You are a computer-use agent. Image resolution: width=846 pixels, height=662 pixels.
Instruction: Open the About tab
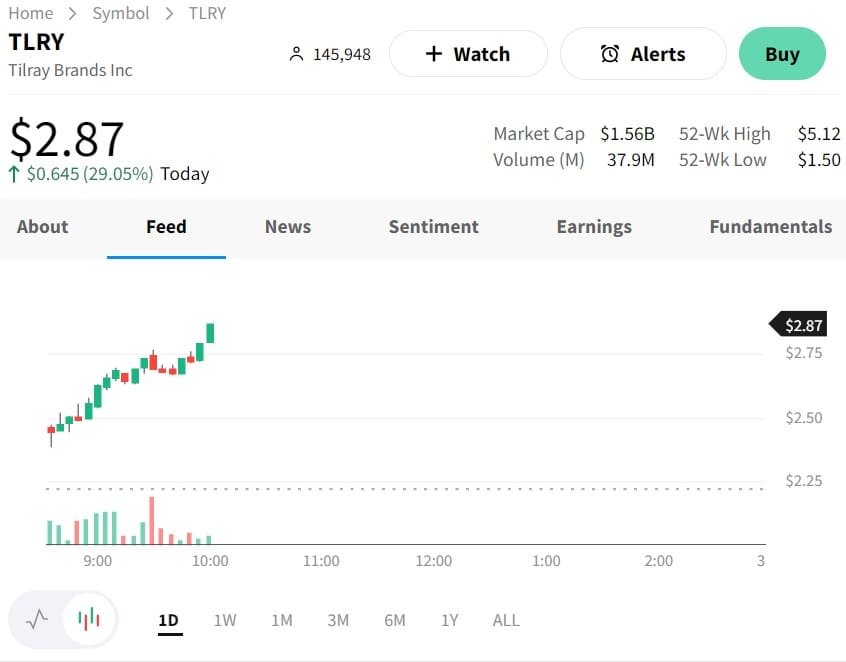coord(42,227)
